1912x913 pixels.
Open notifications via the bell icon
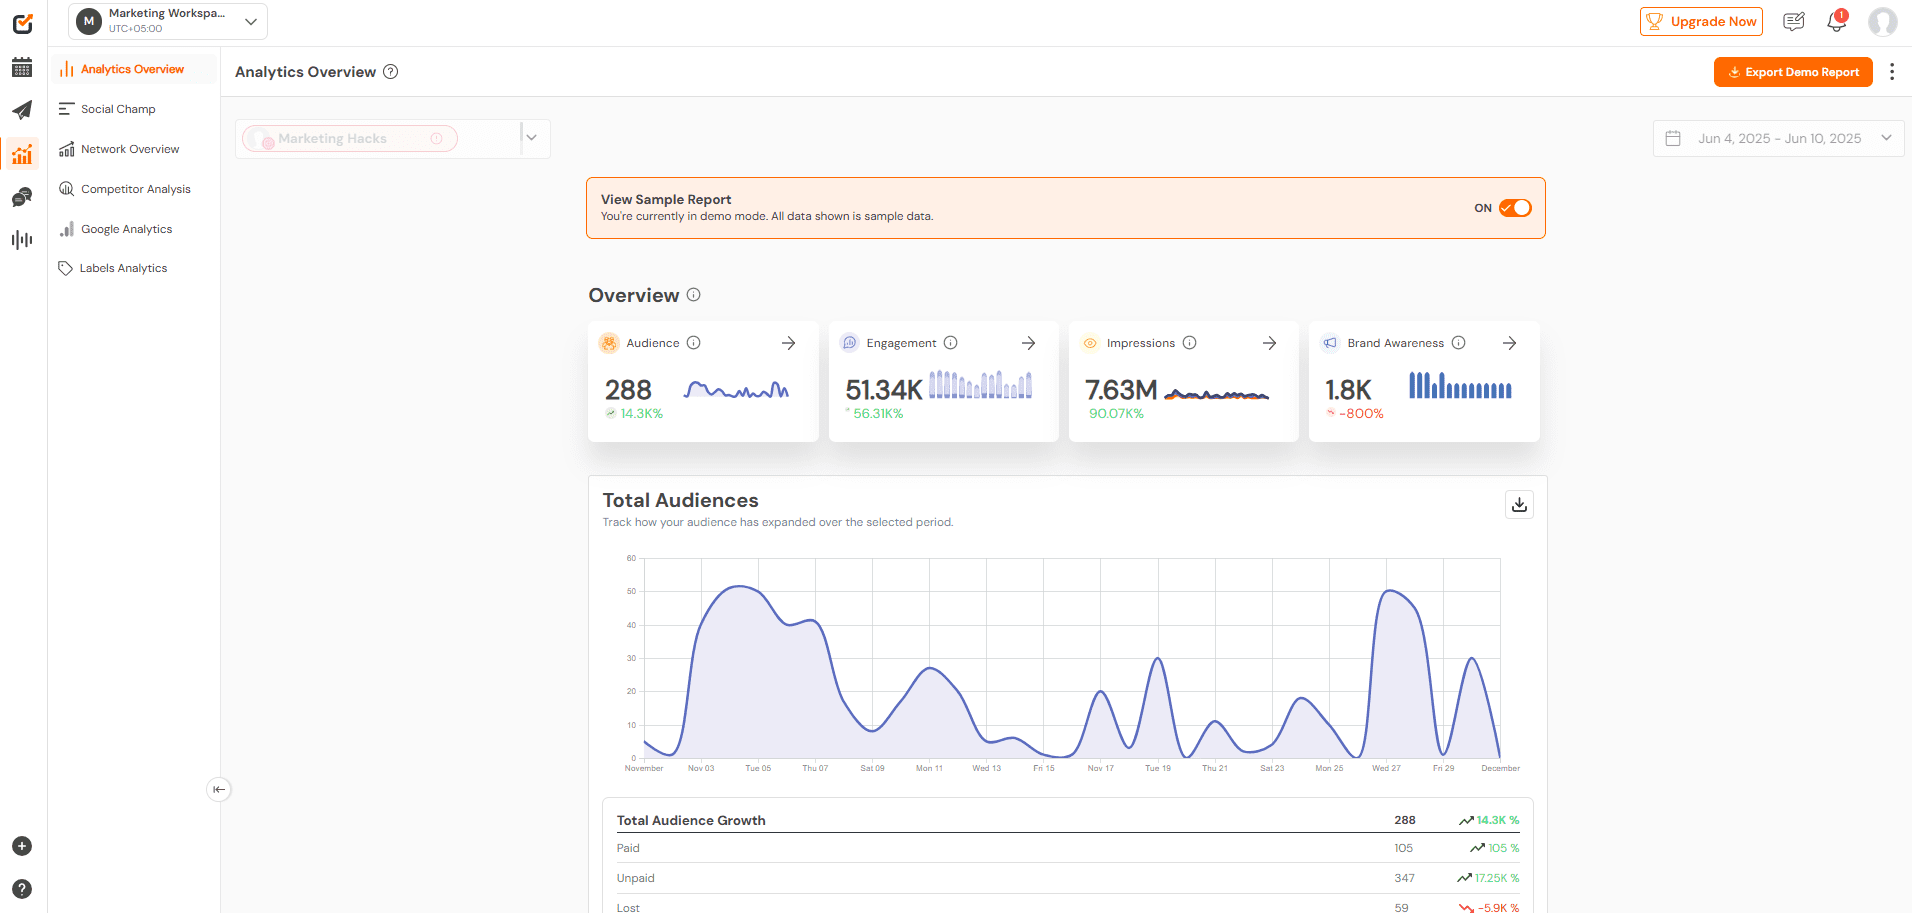(1836, 21)
